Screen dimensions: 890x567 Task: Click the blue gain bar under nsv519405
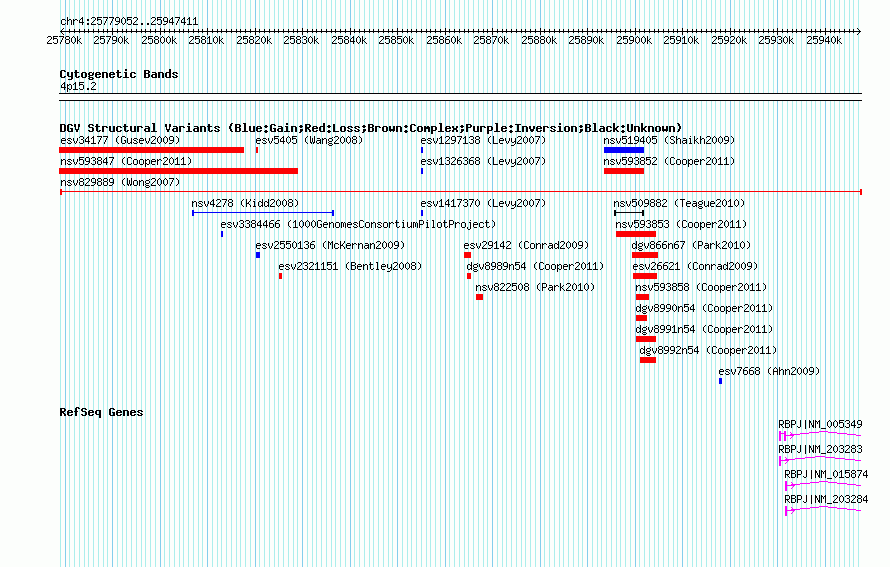click(624, 150)
